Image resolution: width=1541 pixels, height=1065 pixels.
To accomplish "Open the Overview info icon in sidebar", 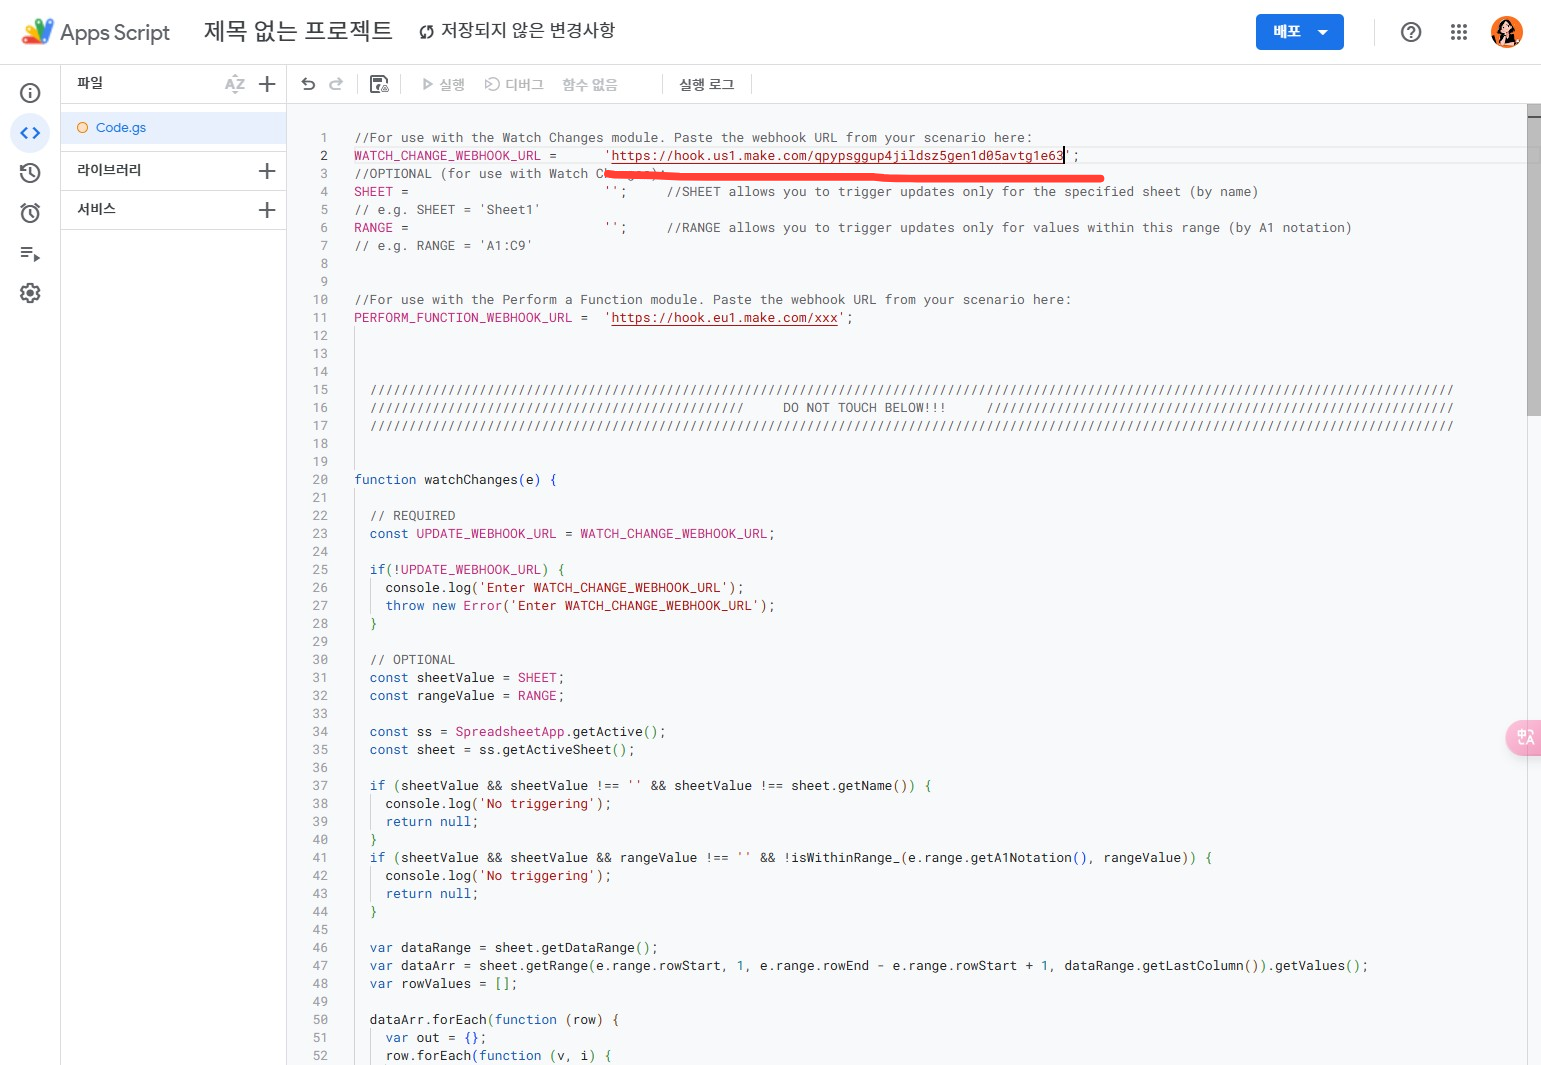I will pos(30,93).
